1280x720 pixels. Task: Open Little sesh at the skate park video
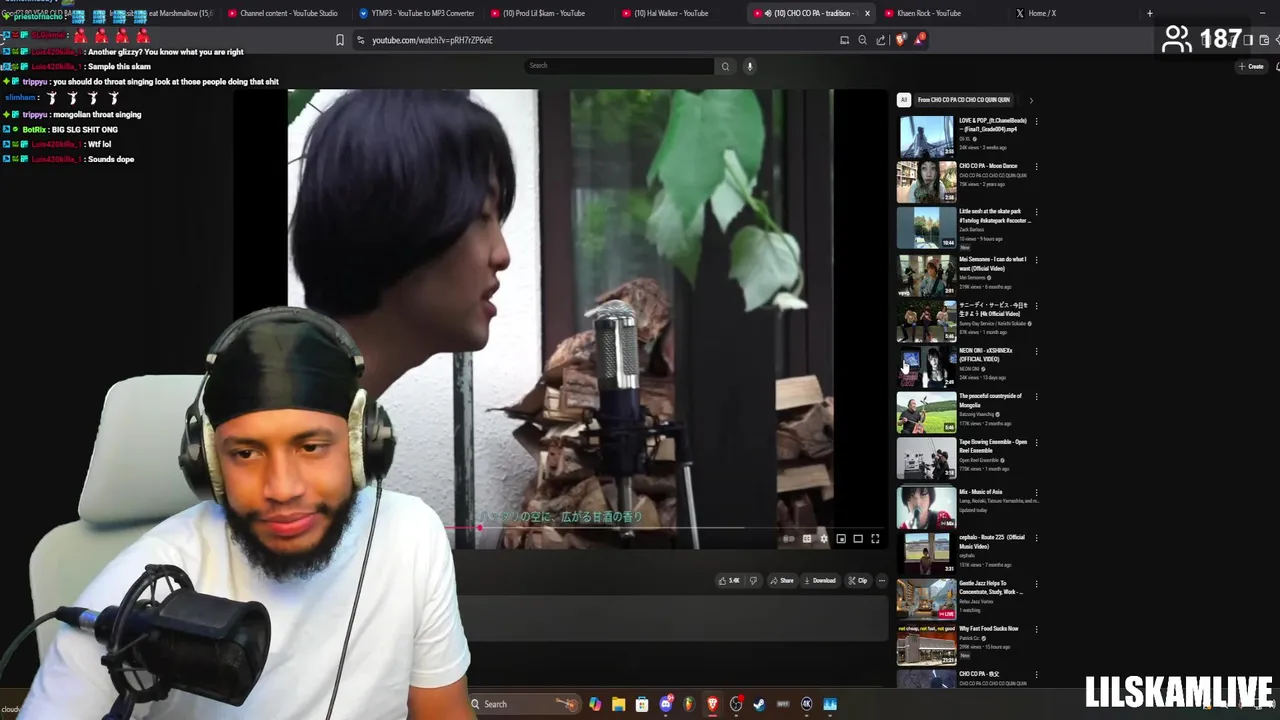coord(926,227)
